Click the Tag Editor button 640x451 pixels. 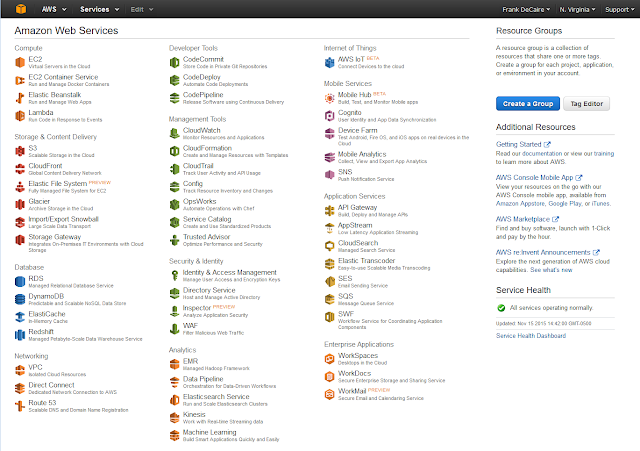click(x=587, y=104)
